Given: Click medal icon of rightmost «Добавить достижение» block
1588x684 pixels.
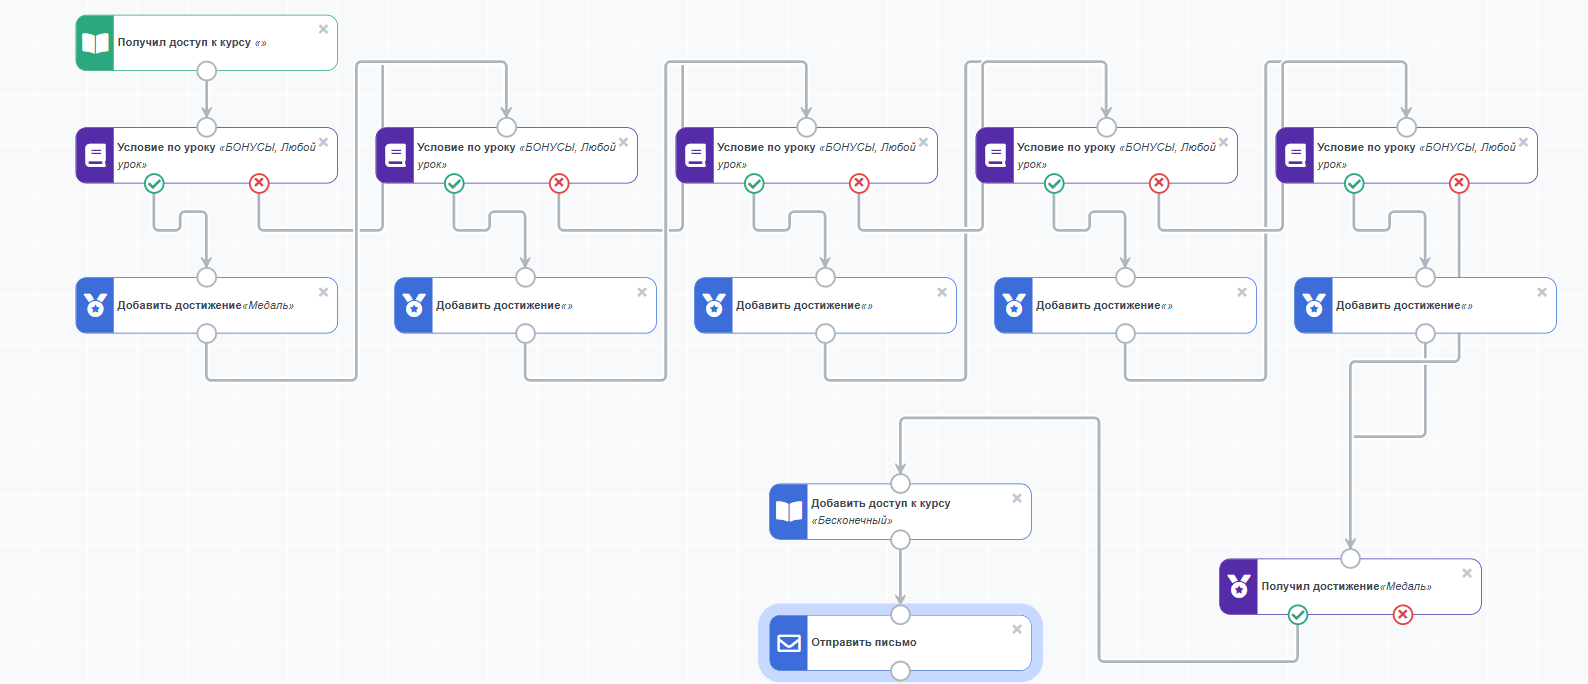Looking at the screenshot, I should click(x=1314, y=305).
